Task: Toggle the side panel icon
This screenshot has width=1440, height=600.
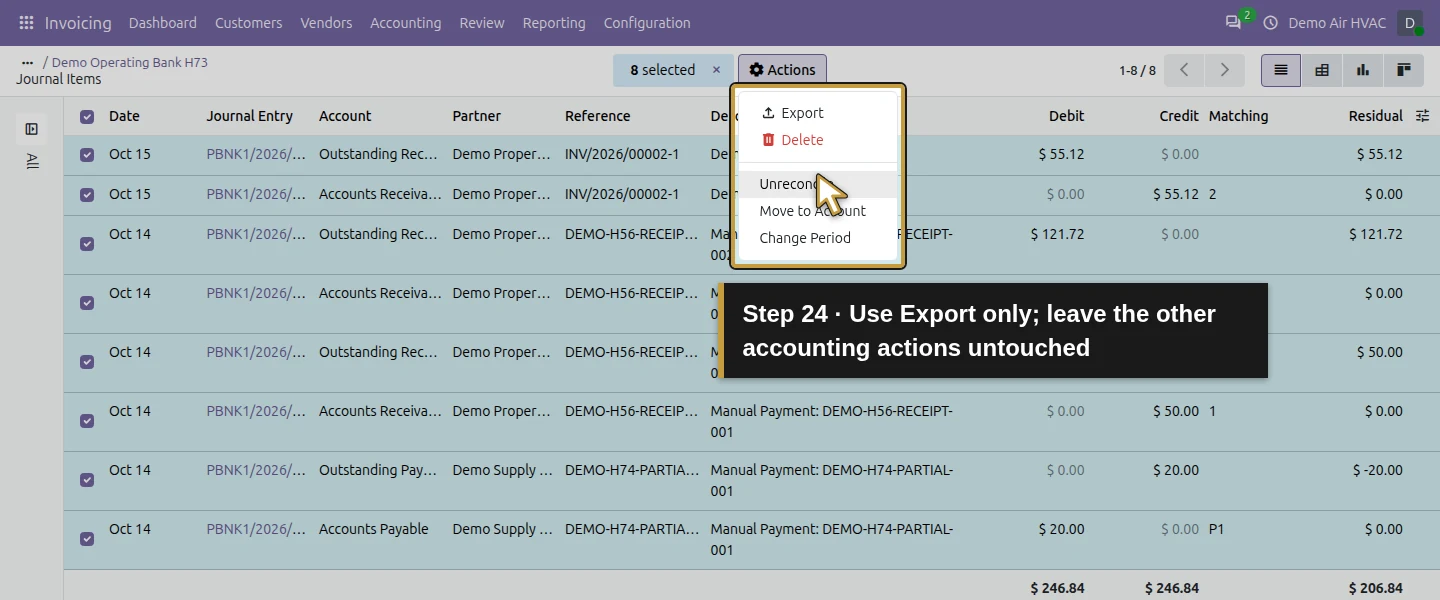Action: (x=31, y=129)
